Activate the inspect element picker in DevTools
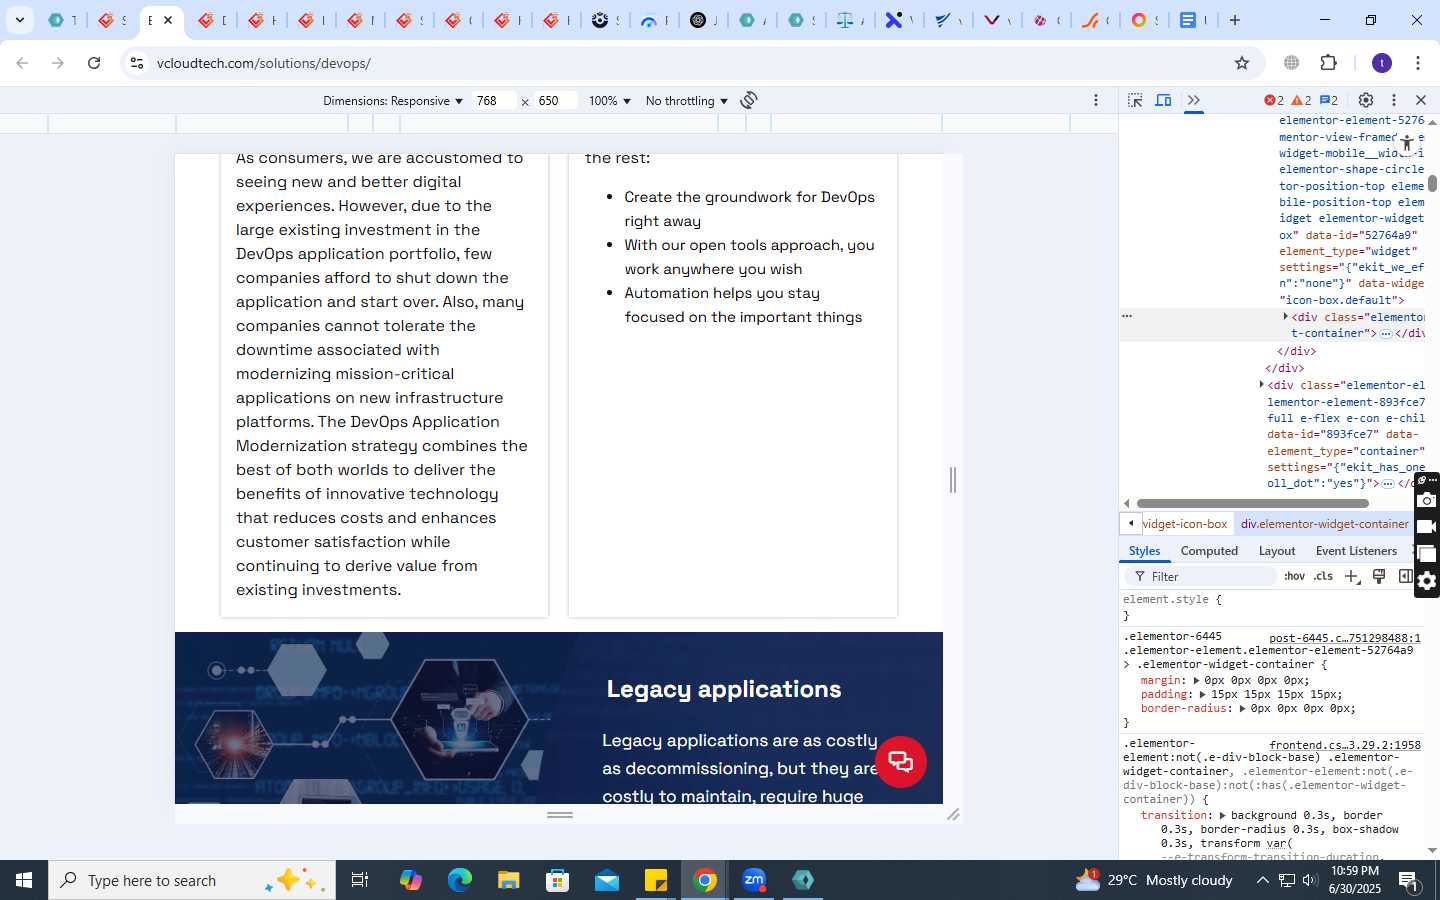This screenshot has width=1440, height=900. (1135, 100)
